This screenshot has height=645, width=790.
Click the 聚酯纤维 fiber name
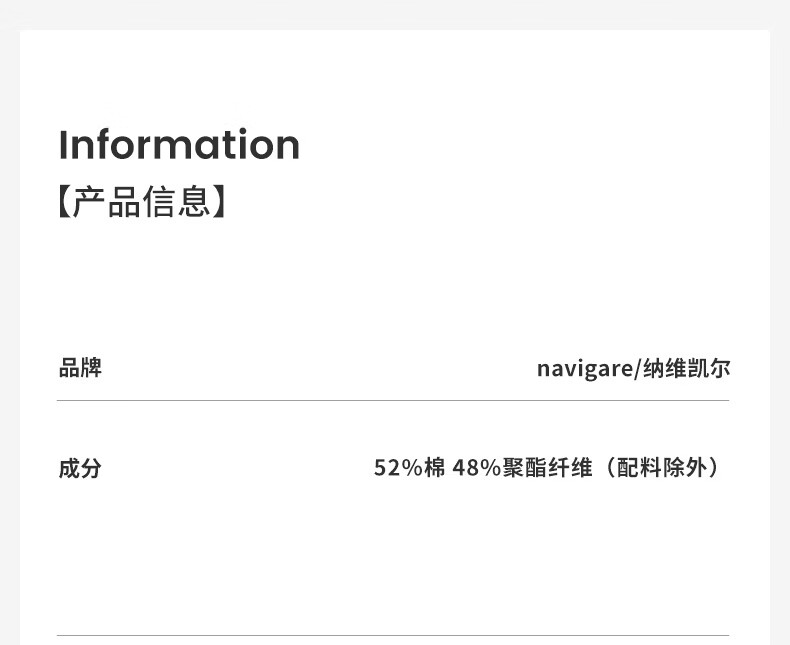548,468
